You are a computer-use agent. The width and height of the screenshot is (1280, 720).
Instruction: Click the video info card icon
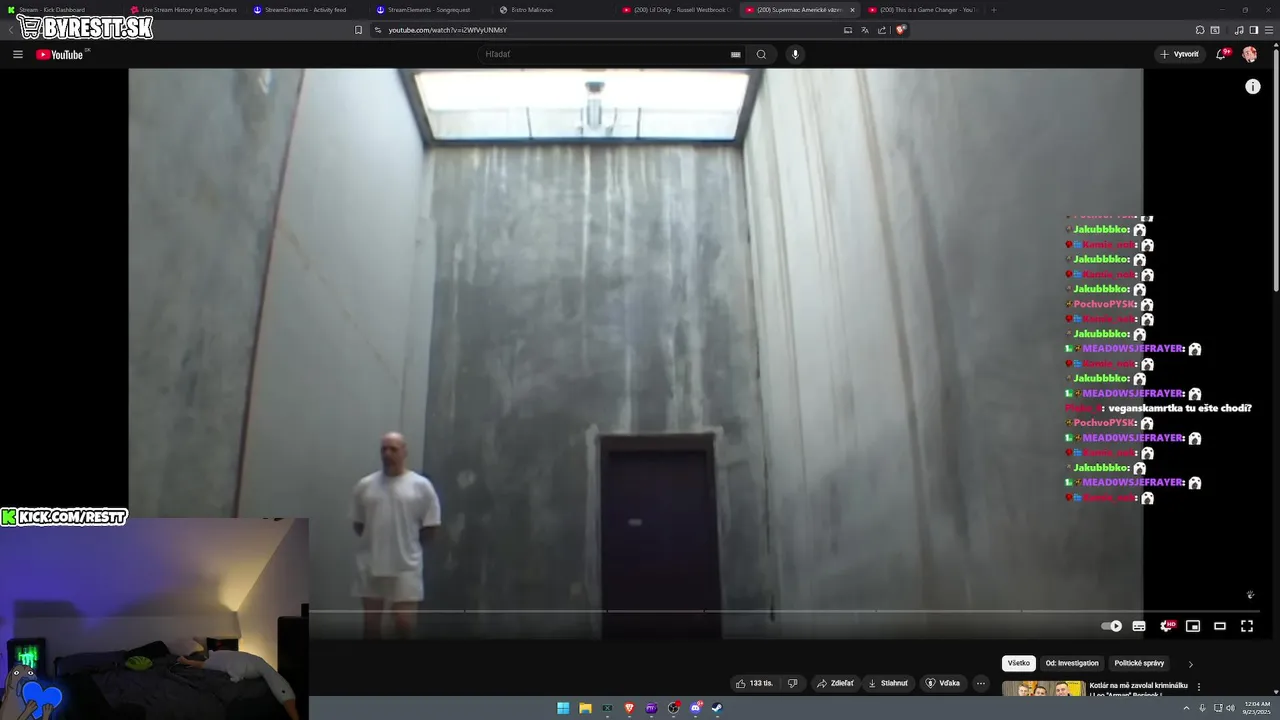[1253, 87]
